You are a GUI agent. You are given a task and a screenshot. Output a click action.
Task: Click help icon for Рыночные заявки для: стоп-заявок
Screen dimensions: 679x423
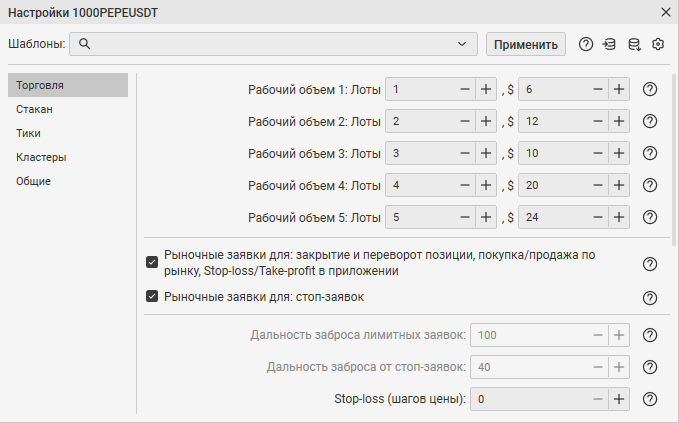(x=650, y=297)
